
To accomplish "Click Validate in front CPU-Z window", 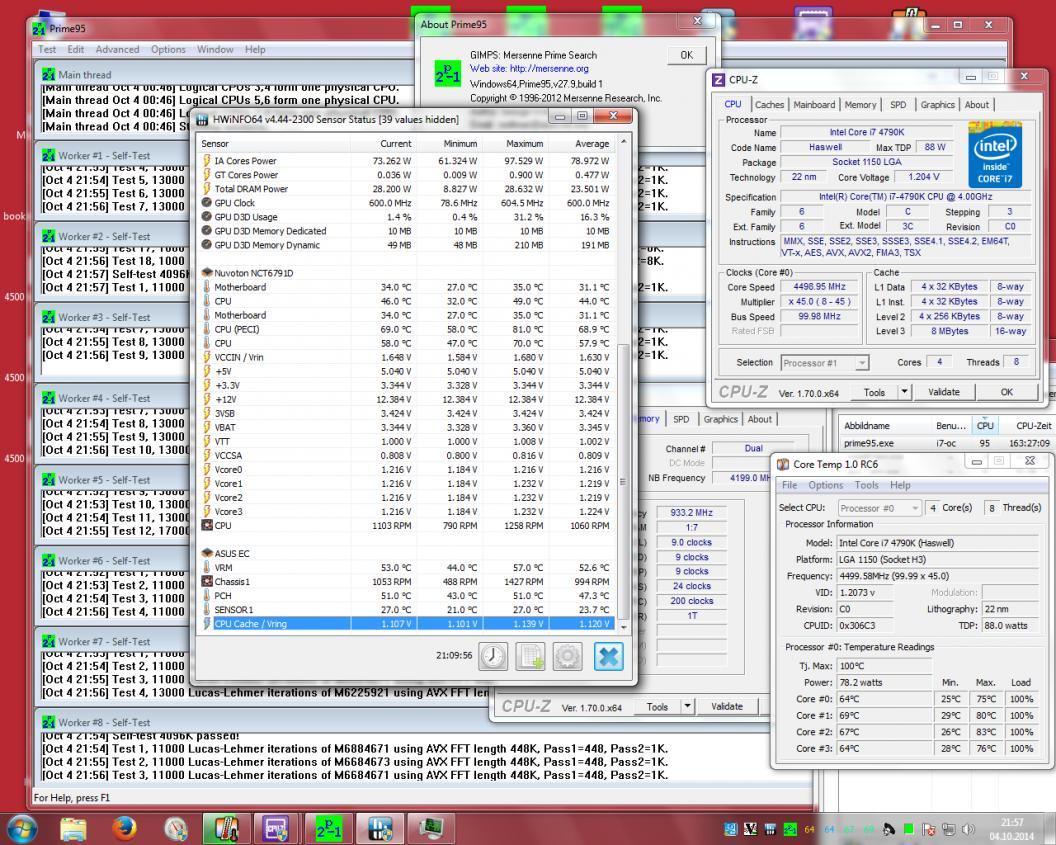I will point(944,392).
